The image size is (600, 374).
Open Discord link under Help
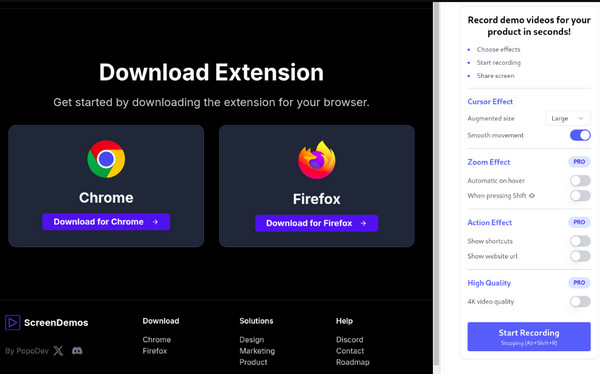[x=350, y=340]
